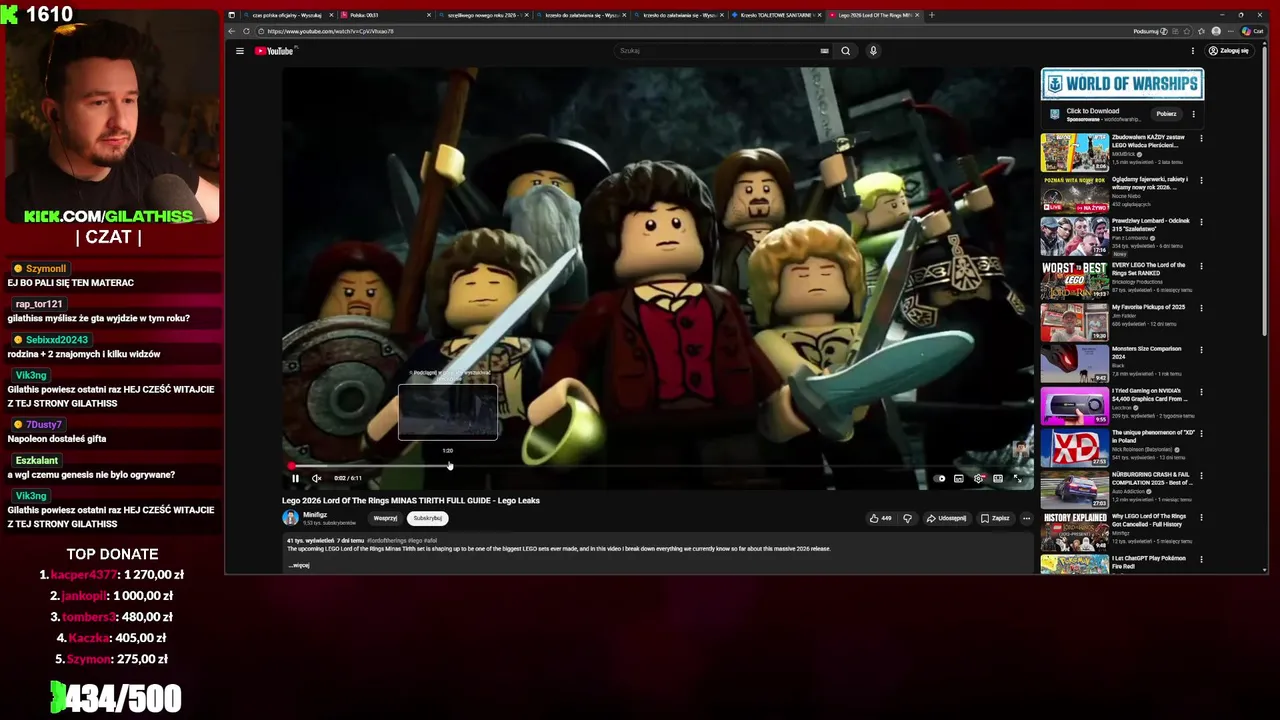Focus the YouTube Szukaj search box
This screenshot has height=720, width=1280.
[718, 51]
